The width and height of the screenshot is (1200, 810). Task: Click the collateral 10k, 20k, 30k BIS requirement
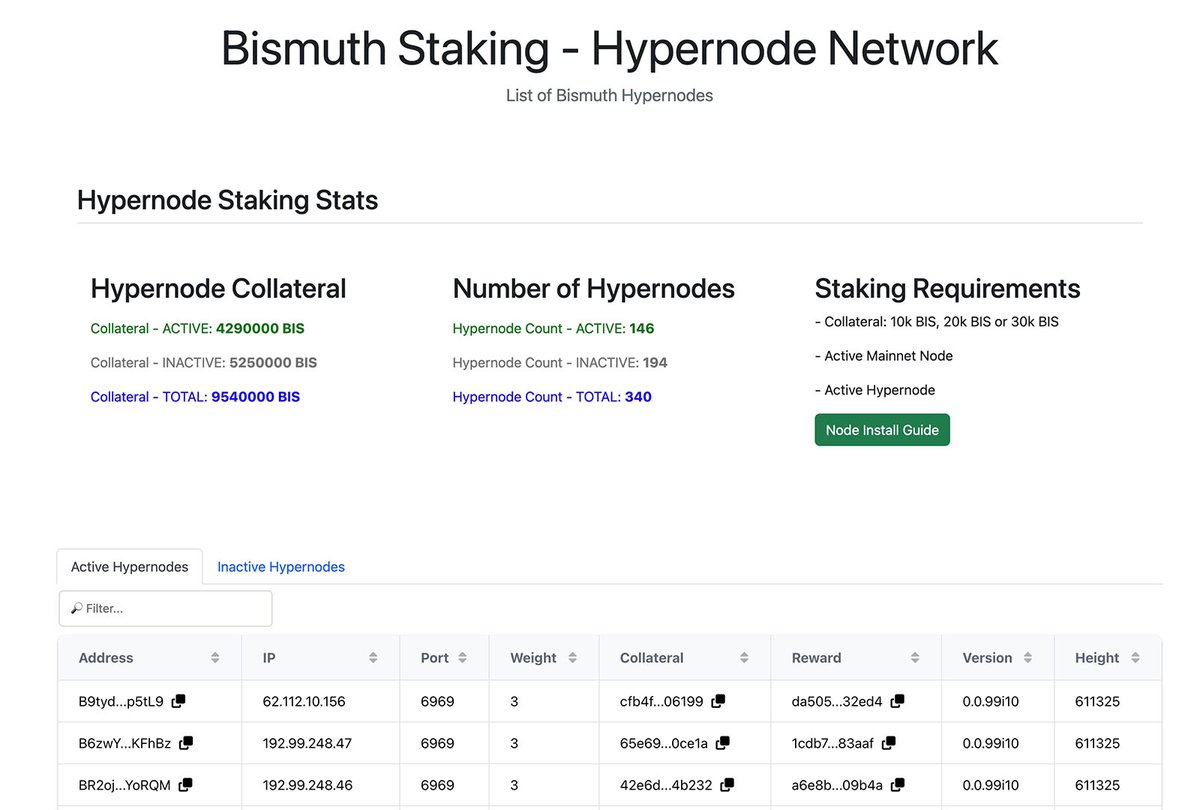(x=937, y=322)
